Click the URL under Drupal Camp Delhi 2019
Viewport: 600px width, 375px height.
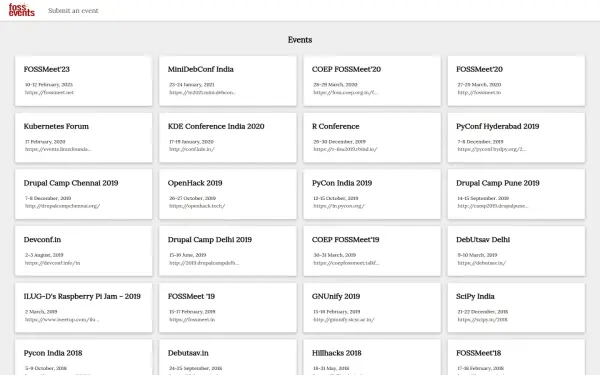(x=204, y=263)
